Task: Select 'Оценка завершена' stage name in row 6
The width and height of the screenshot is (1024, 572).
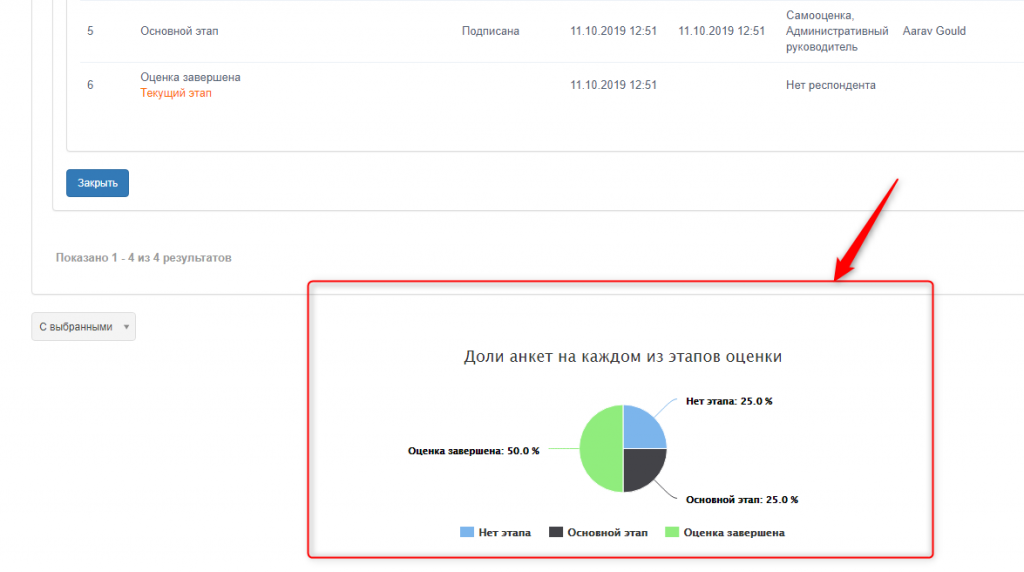Action: tap(190, 77)
